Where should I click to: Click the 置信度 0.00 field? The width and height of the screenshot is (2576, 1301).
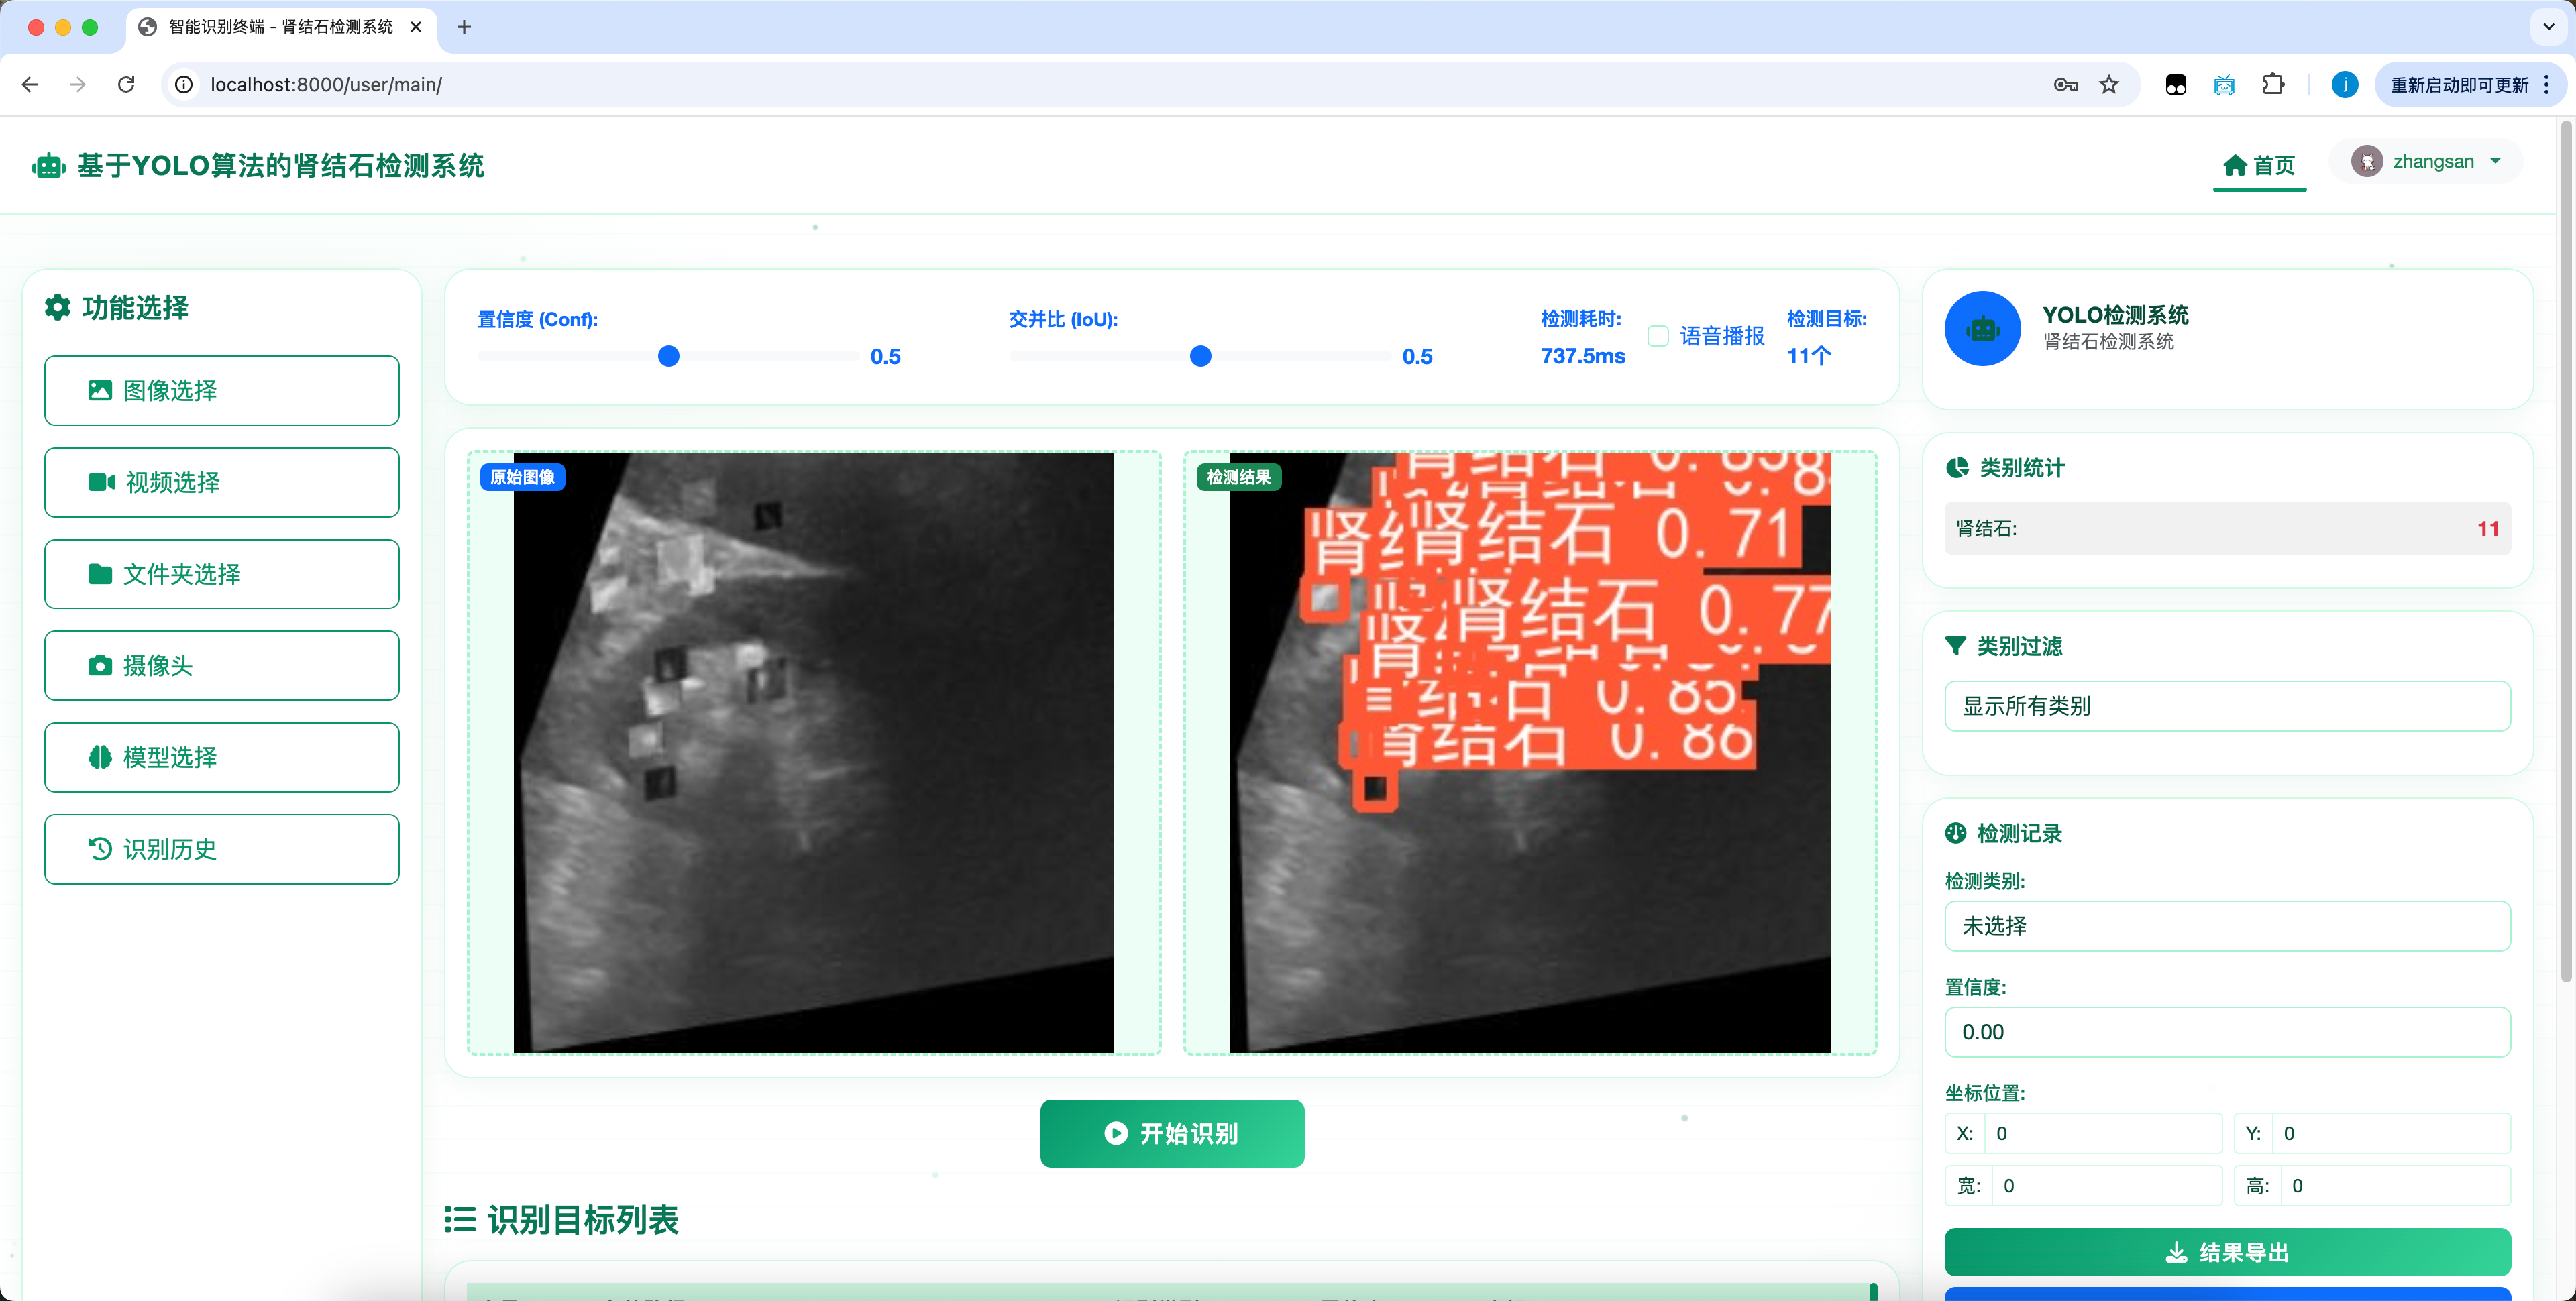click(x=2227, y=1032)
